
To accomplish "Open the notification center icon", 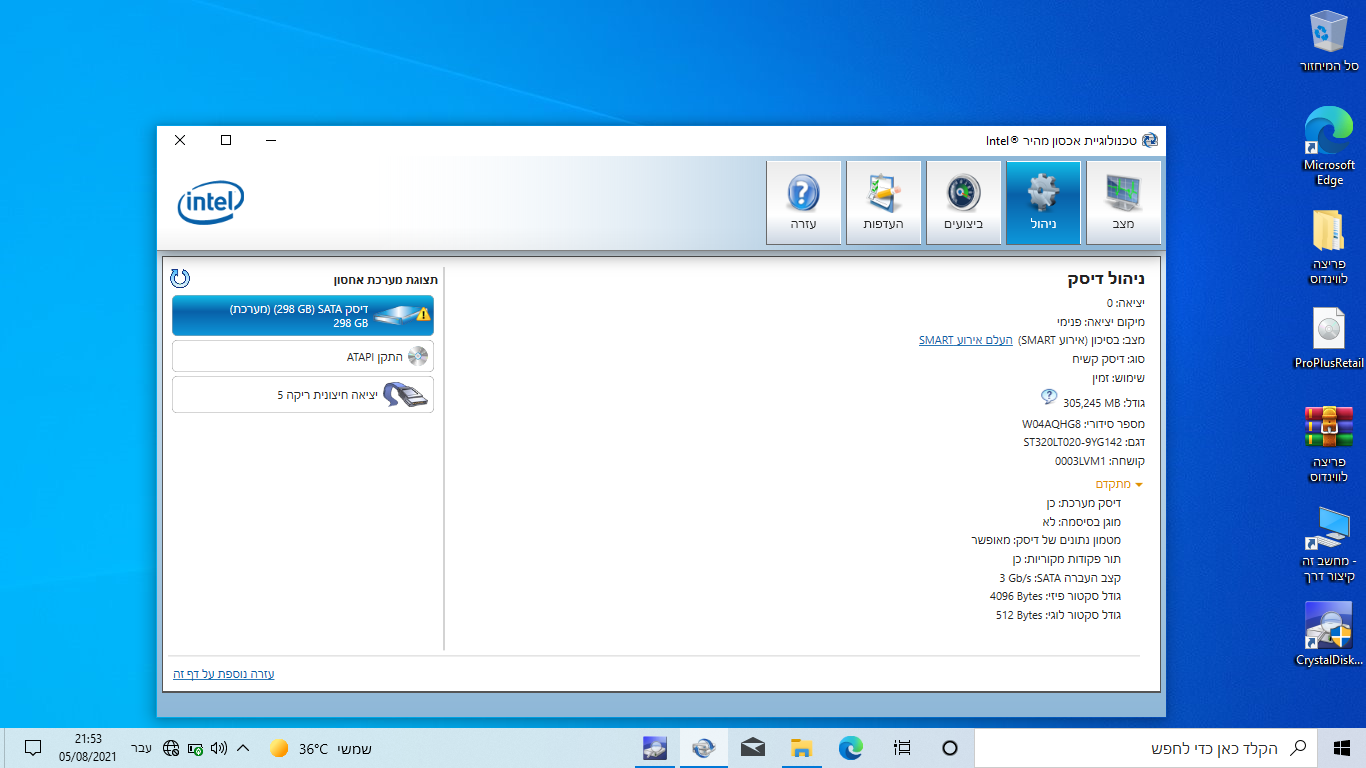I will click(x=32, y=748).
